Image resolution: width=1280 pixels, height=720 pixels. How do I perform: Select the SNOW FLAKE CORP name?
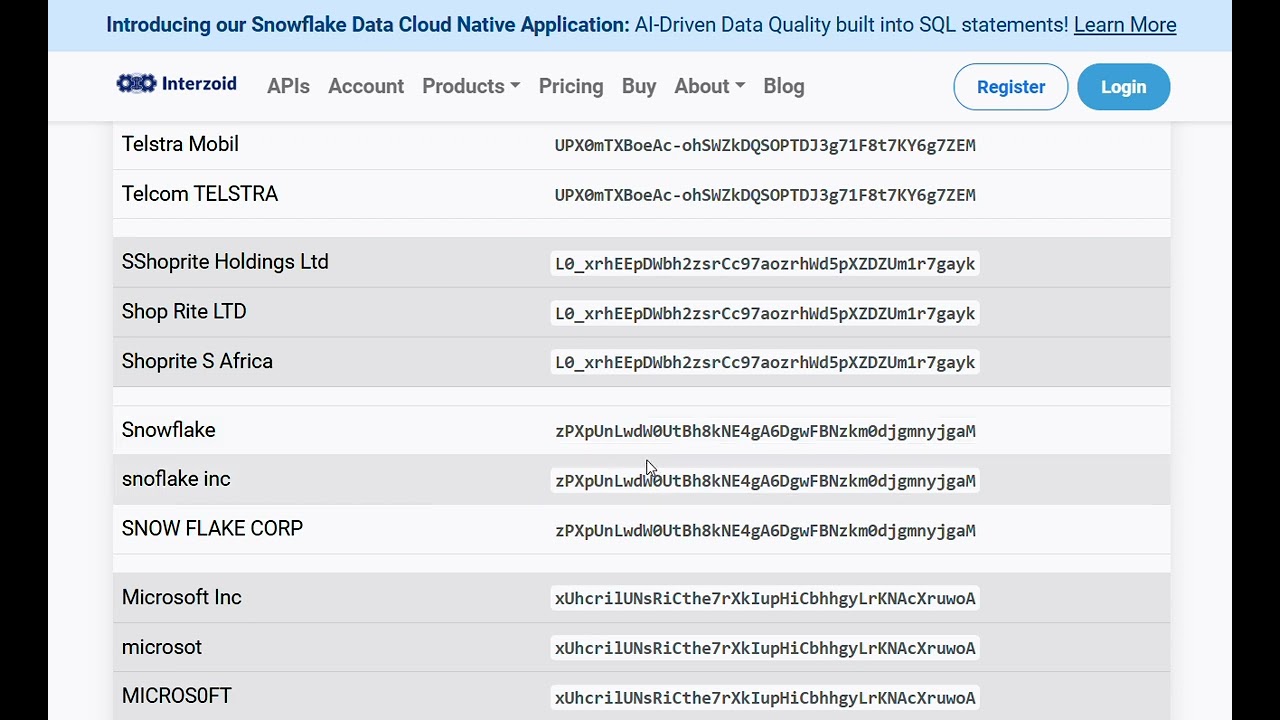[212, 528]
